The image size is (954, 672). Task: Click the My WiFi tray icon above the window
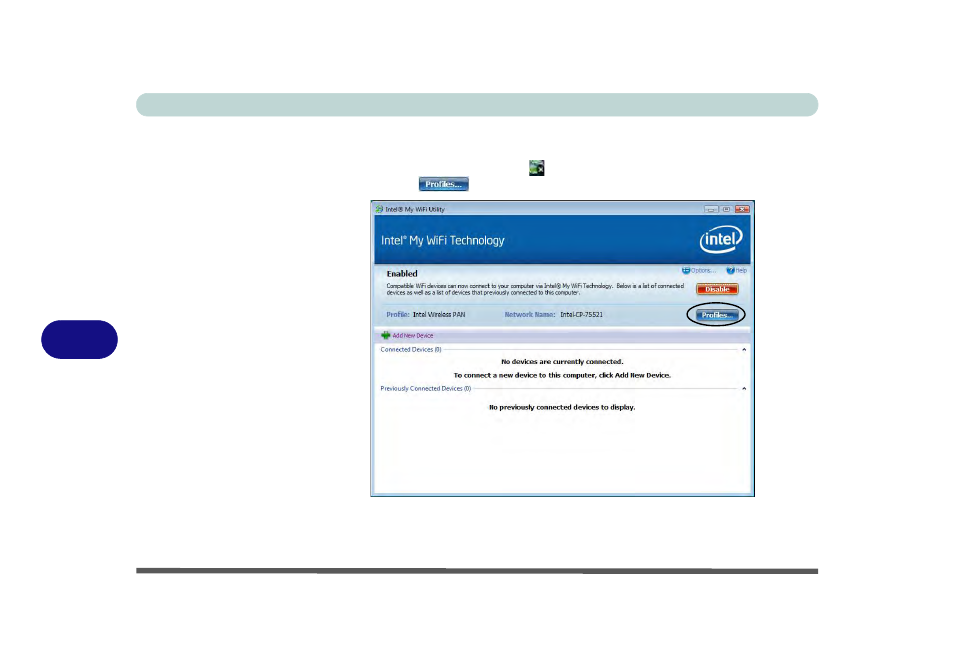pos(537,168)
